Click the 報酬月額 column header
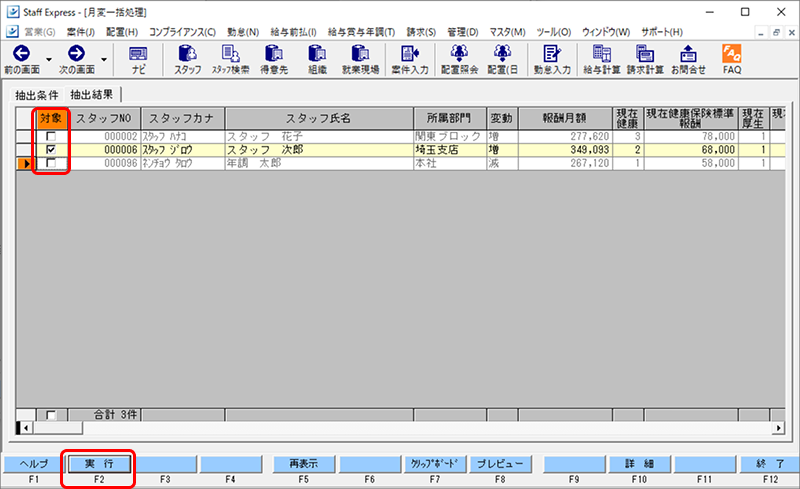The height and width of the screenshot is (489, 800). point(565,118)
